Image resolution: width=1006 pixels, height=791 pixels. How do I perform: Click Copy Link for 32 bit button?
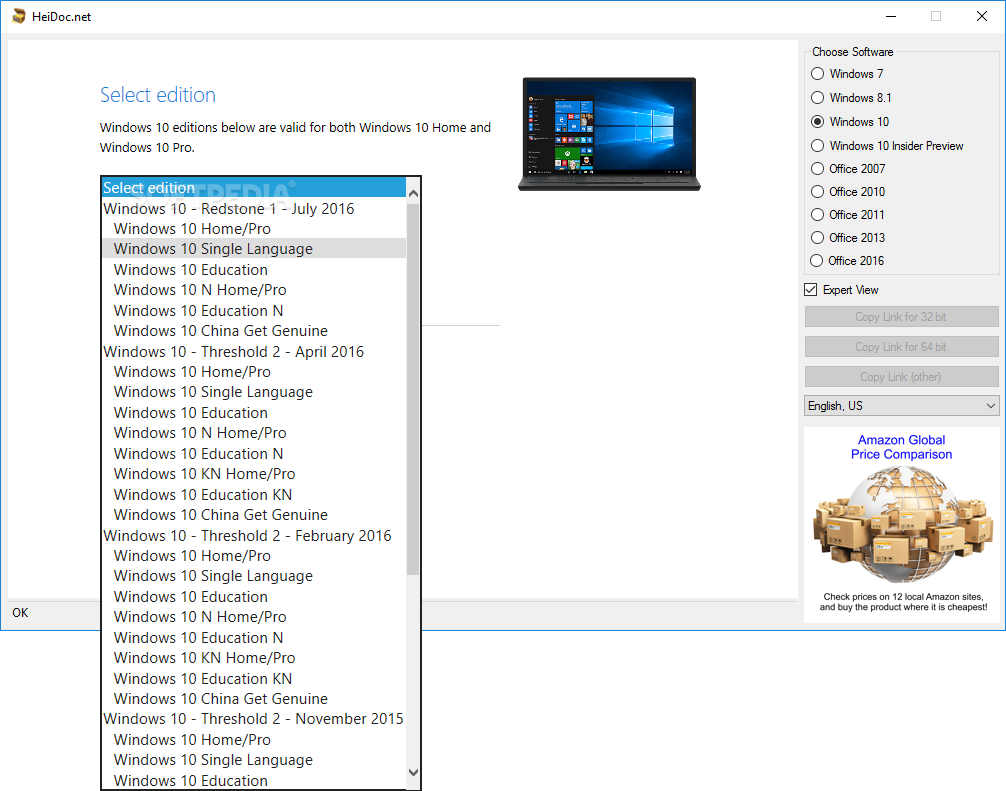tap(901, 317)
